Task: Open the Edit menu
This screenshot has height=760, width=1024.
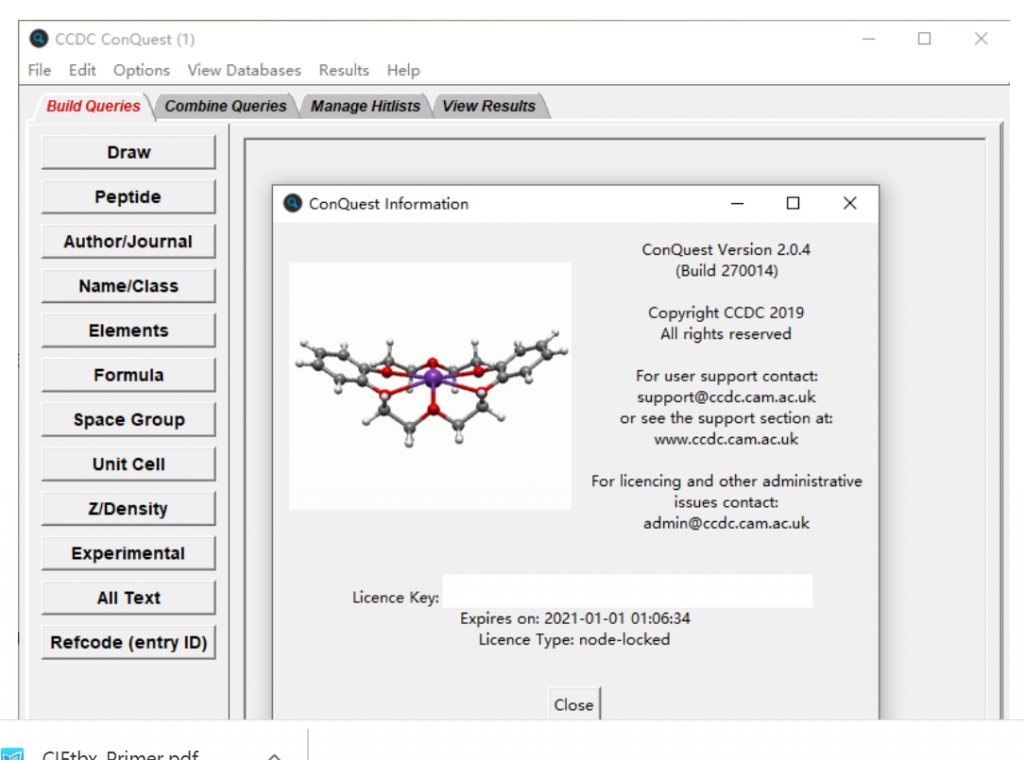Action: coord(82,70)
